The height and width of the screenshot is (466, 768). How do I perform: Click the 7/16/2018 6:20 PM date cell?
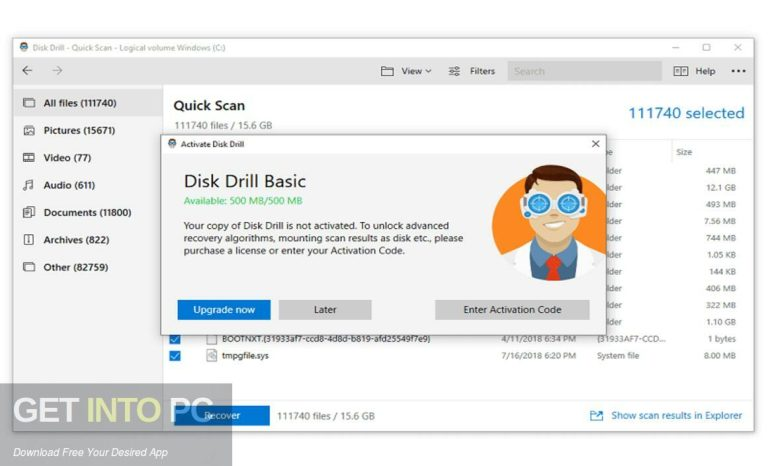[538, 356]
